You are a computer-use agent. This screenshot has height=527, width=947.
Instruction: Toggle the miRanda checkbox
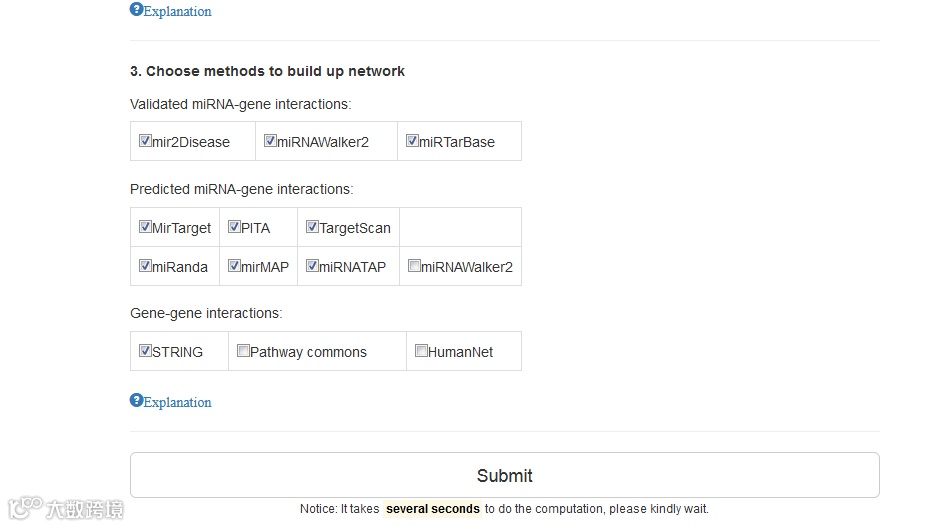145,266
